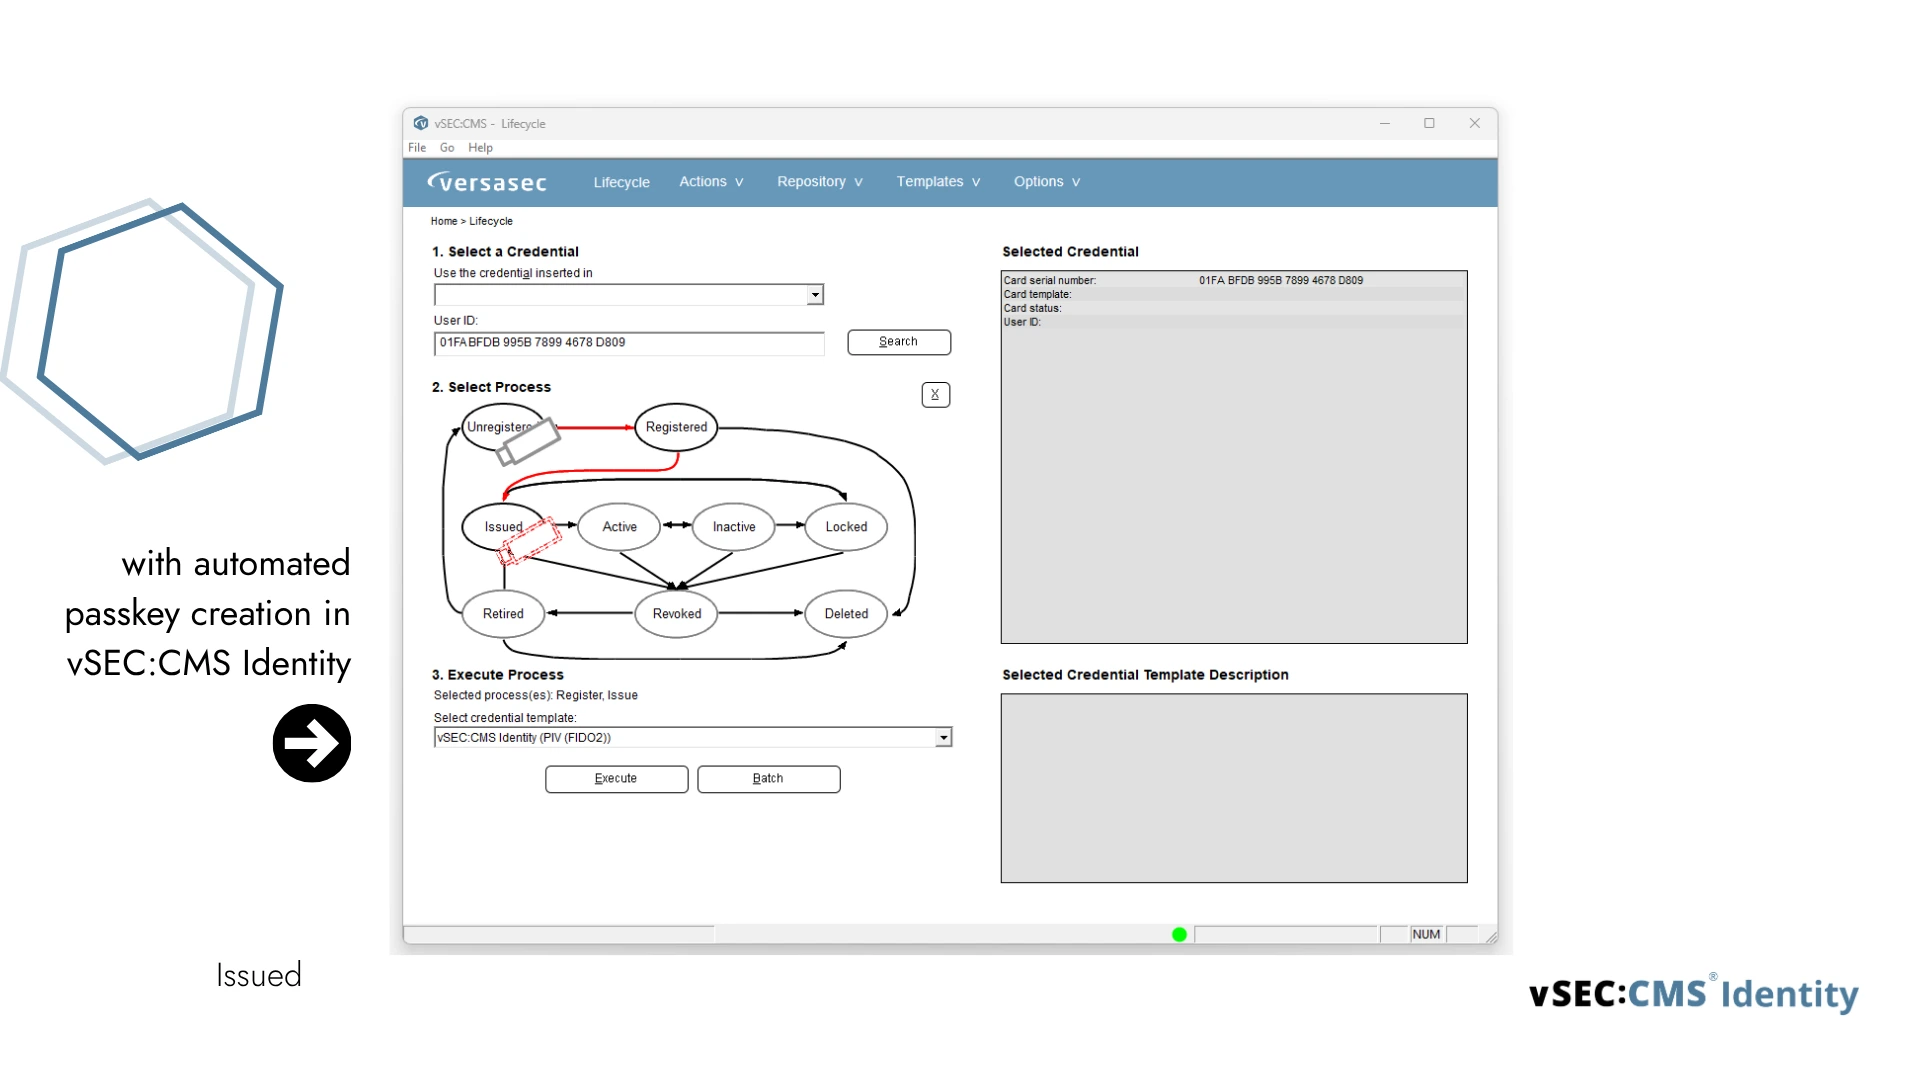Click the 'Selected process(es): Register, Issue' text
Screen dimensions: 1920x1080
point(536,696)
